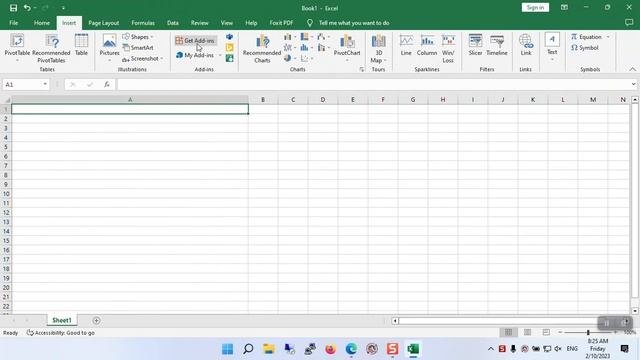Insert a Symbol
The width and height of the screenshot is (640, 360).
[x=585, y=48]
